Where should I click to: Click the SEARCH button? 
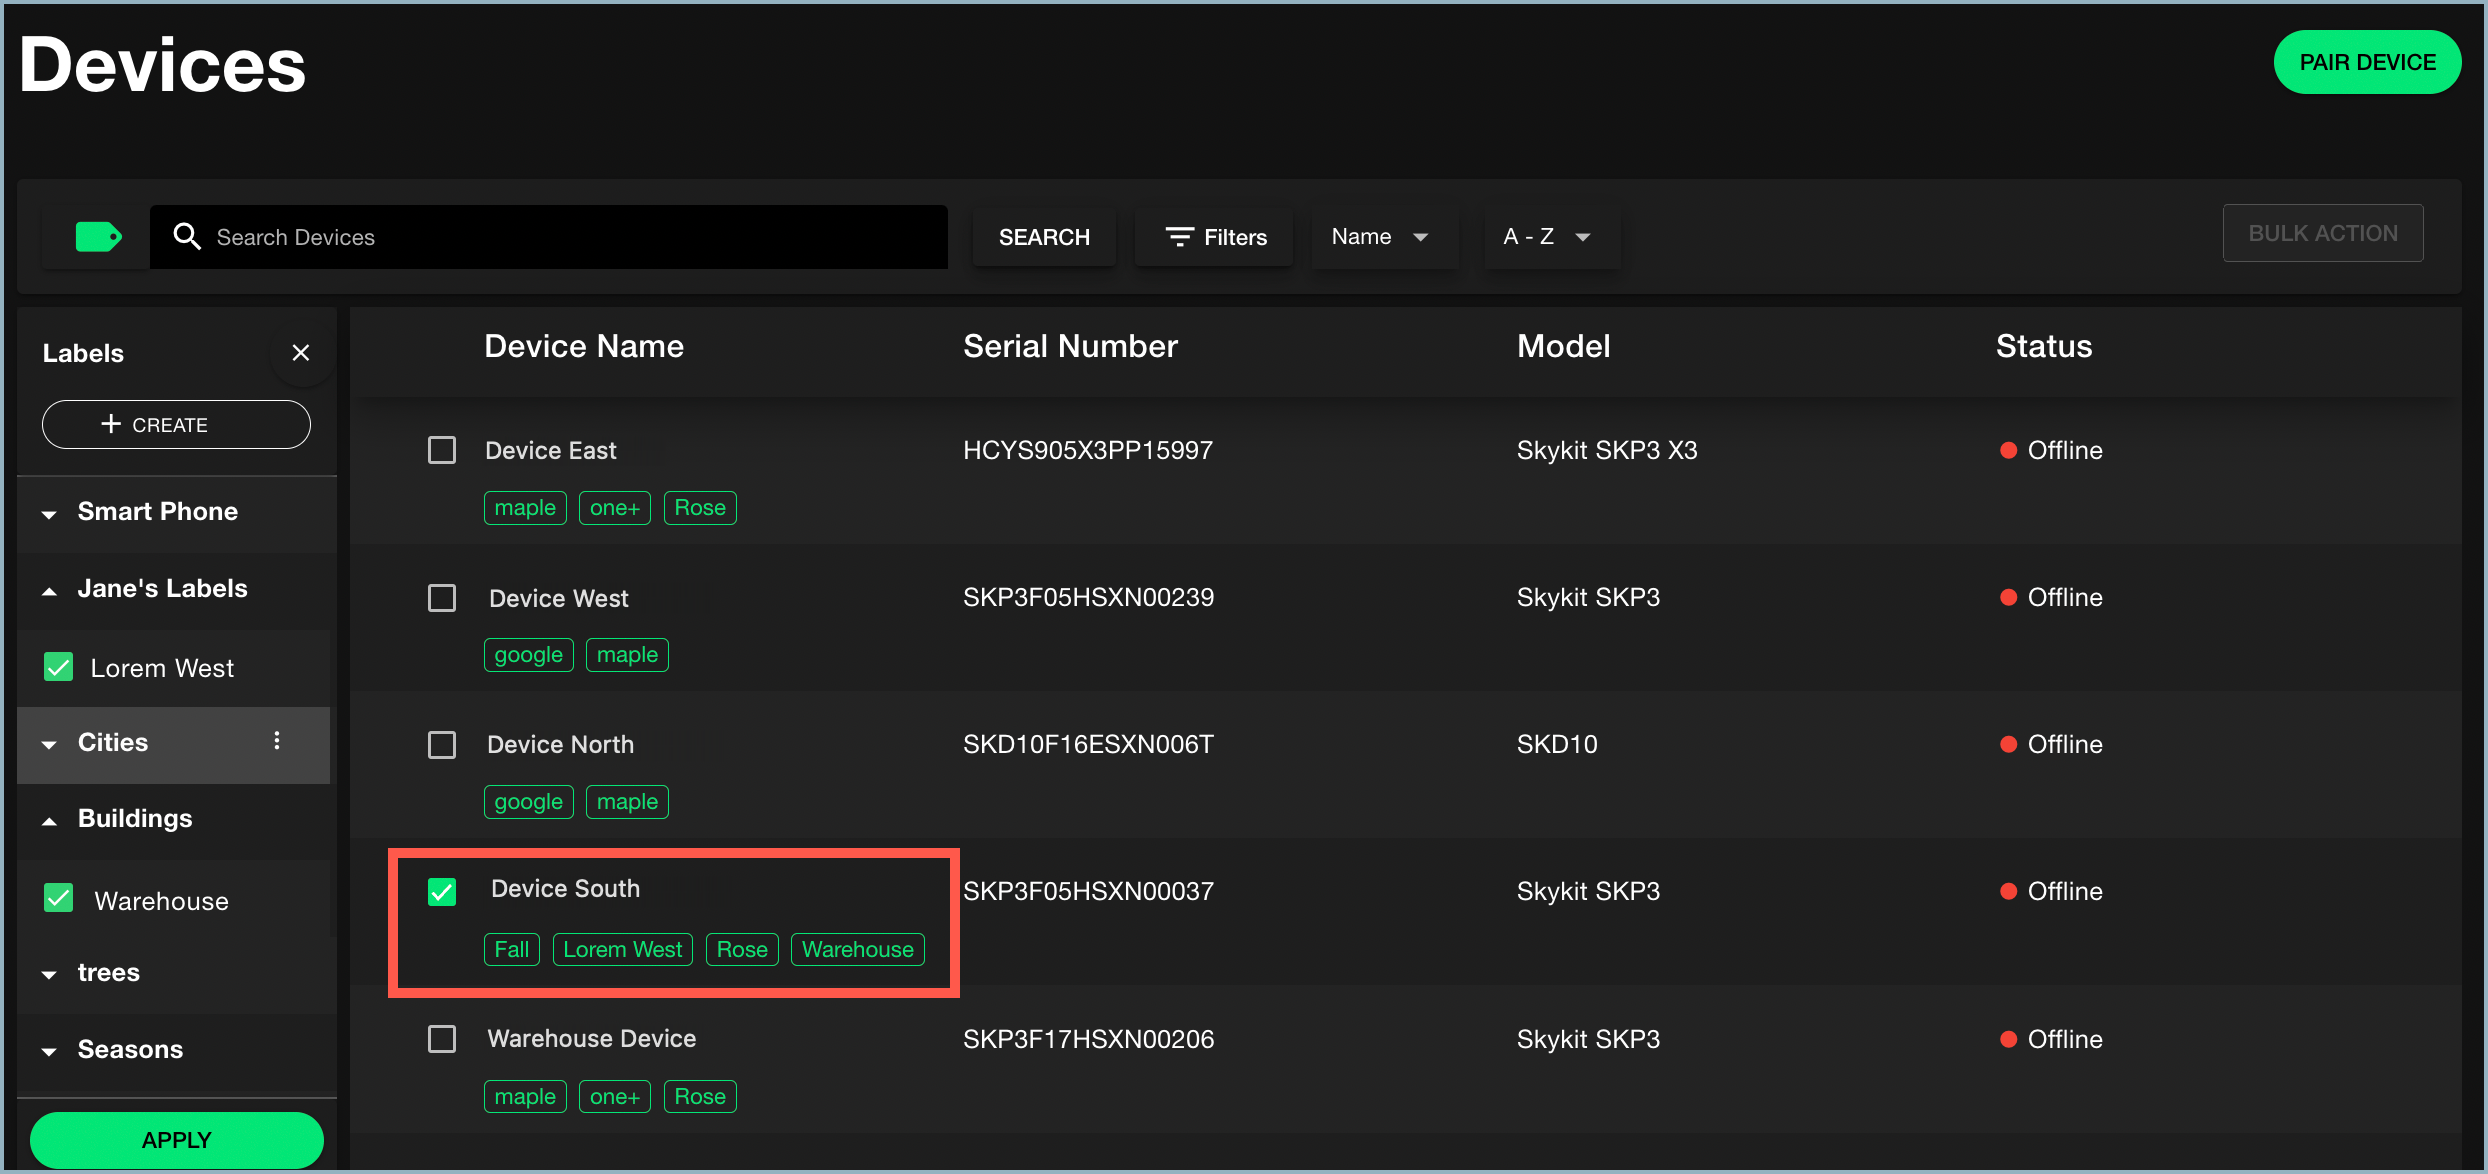point(1042,235)
